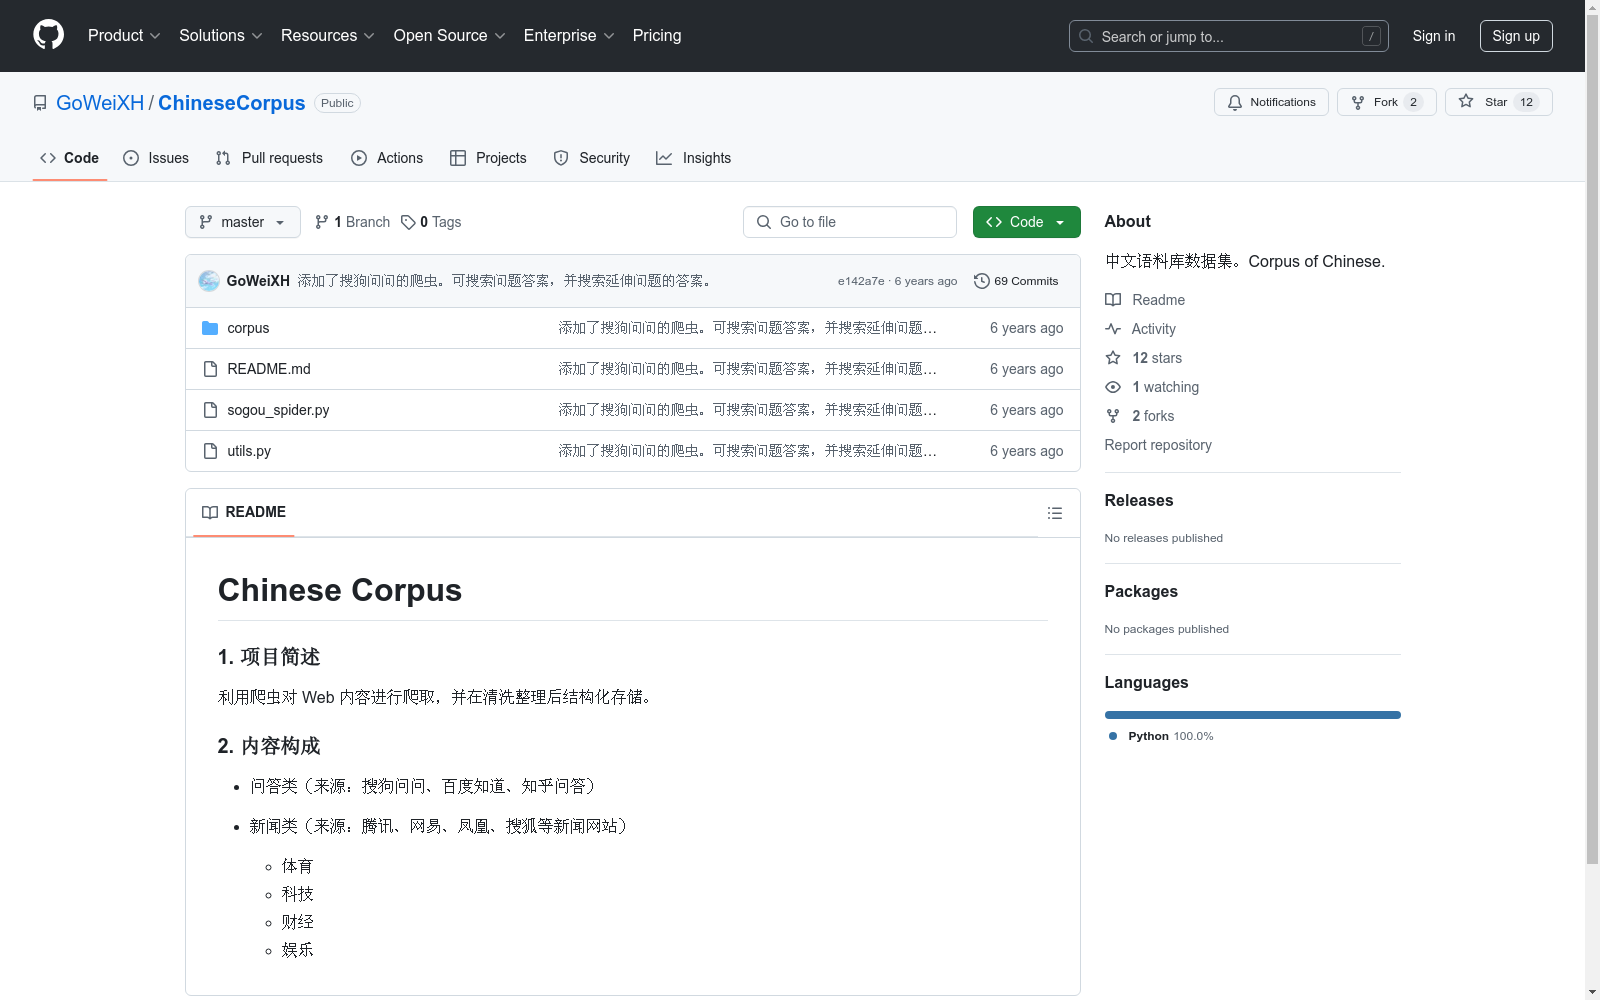Click the fork icon in Fork button
1600x1000 pixels.
pos(1358,102)
